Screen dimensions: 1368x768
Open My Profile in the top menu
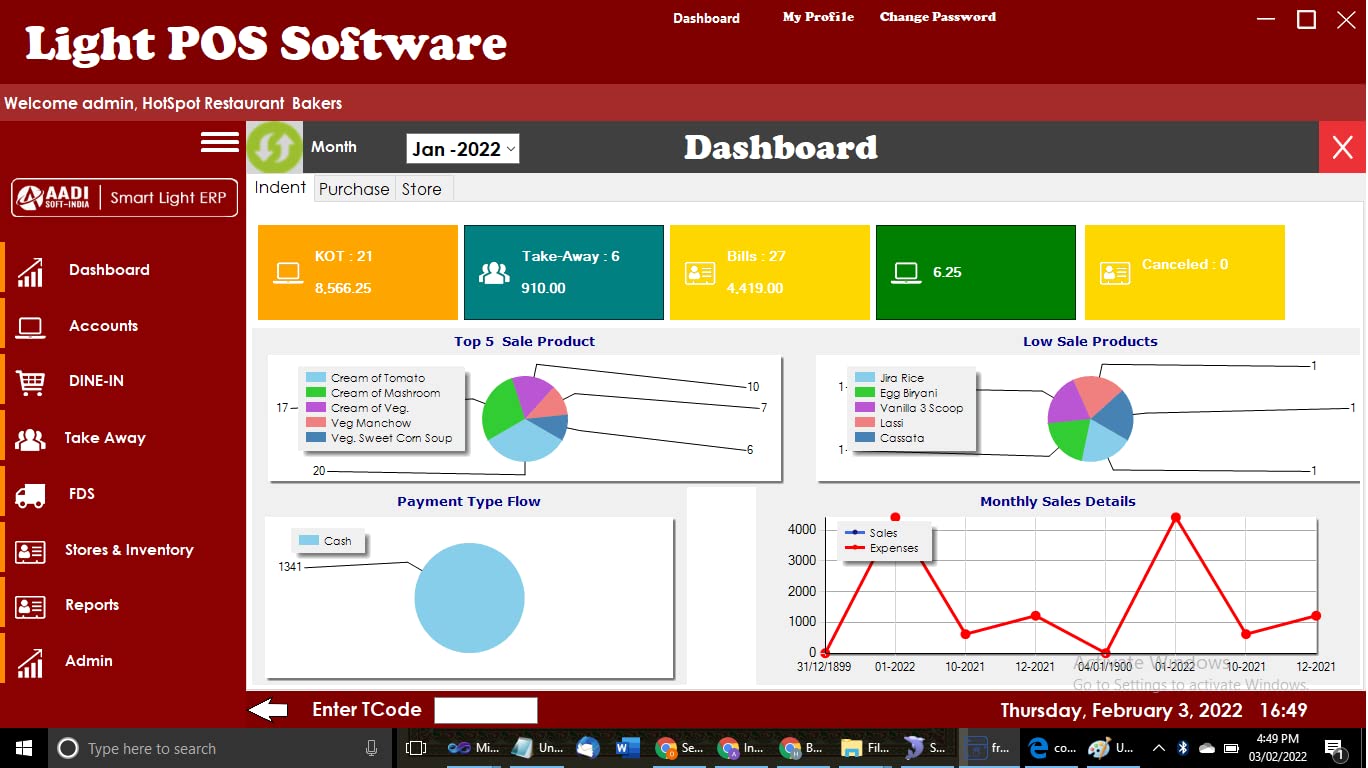click(x=818, y=17)
